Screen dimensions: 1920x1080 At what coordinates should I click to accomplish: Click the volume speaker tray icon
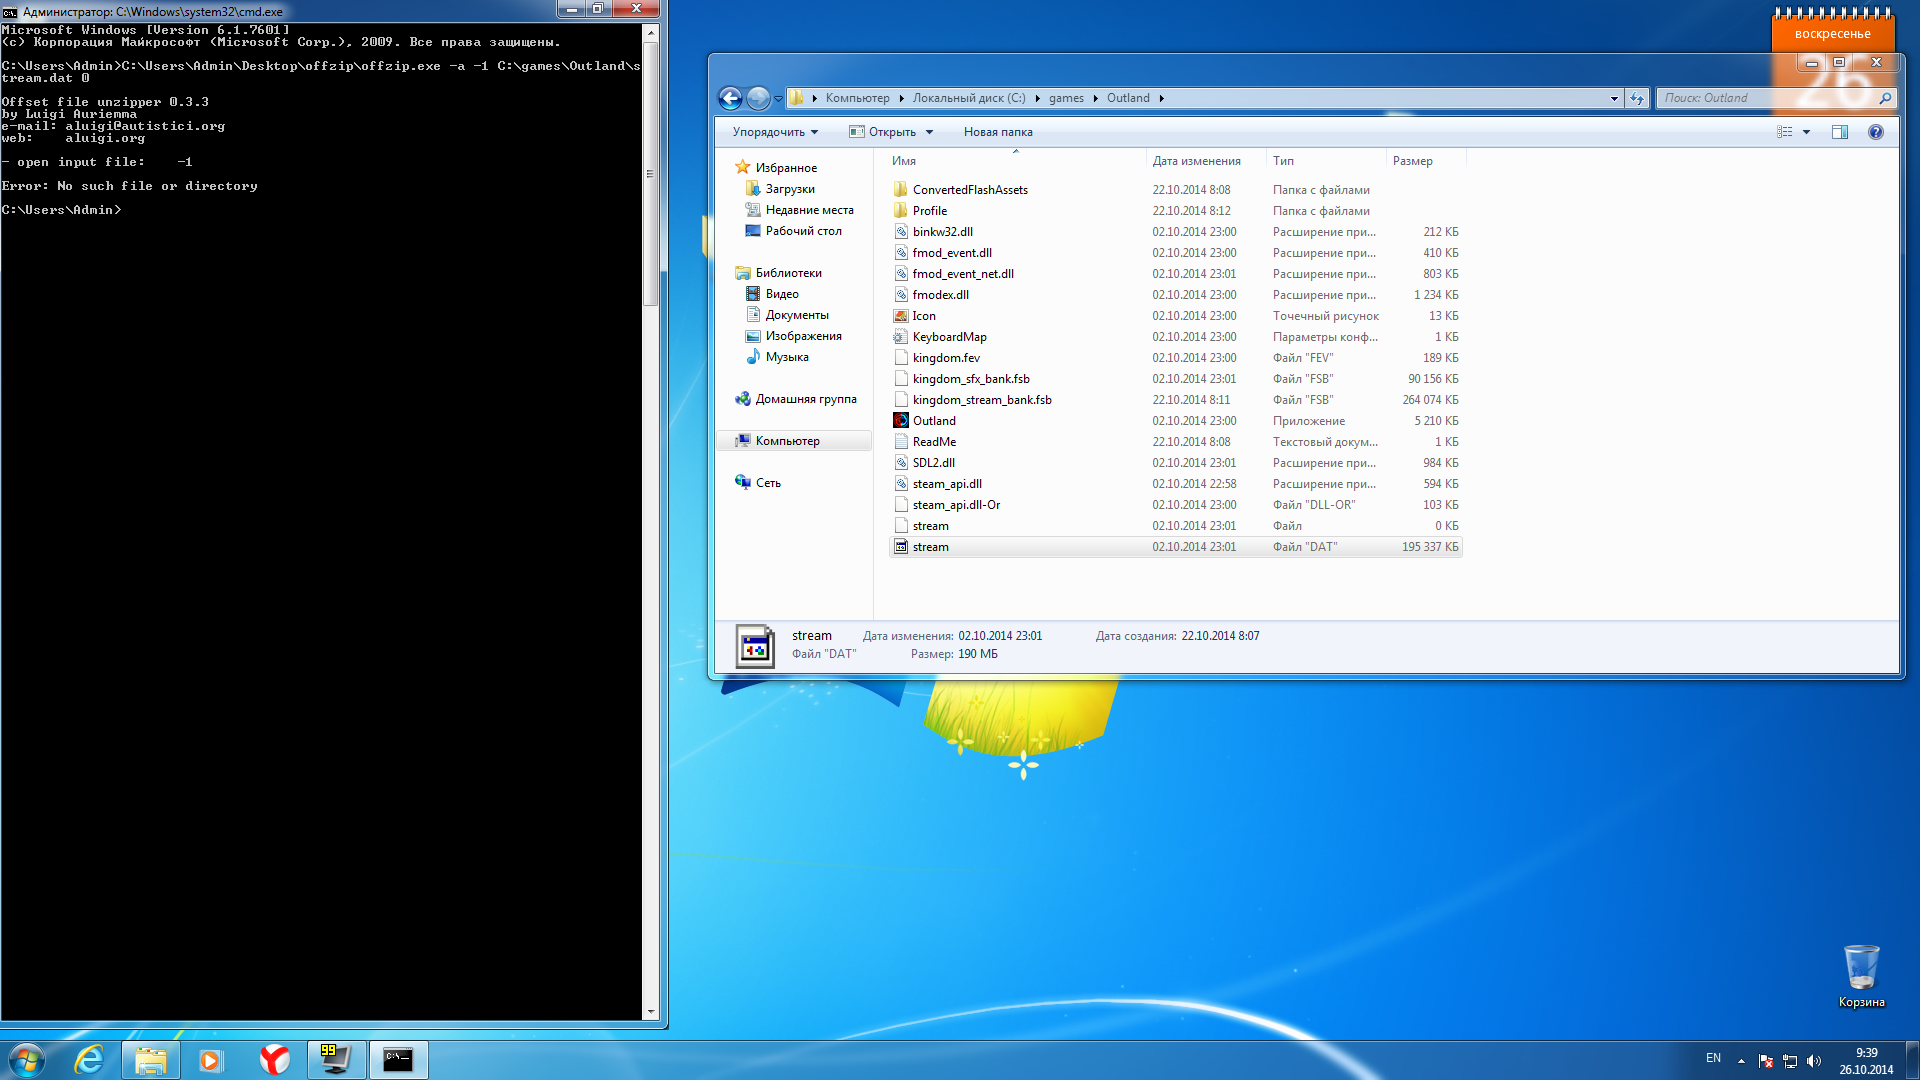tap(1814, 1061)
